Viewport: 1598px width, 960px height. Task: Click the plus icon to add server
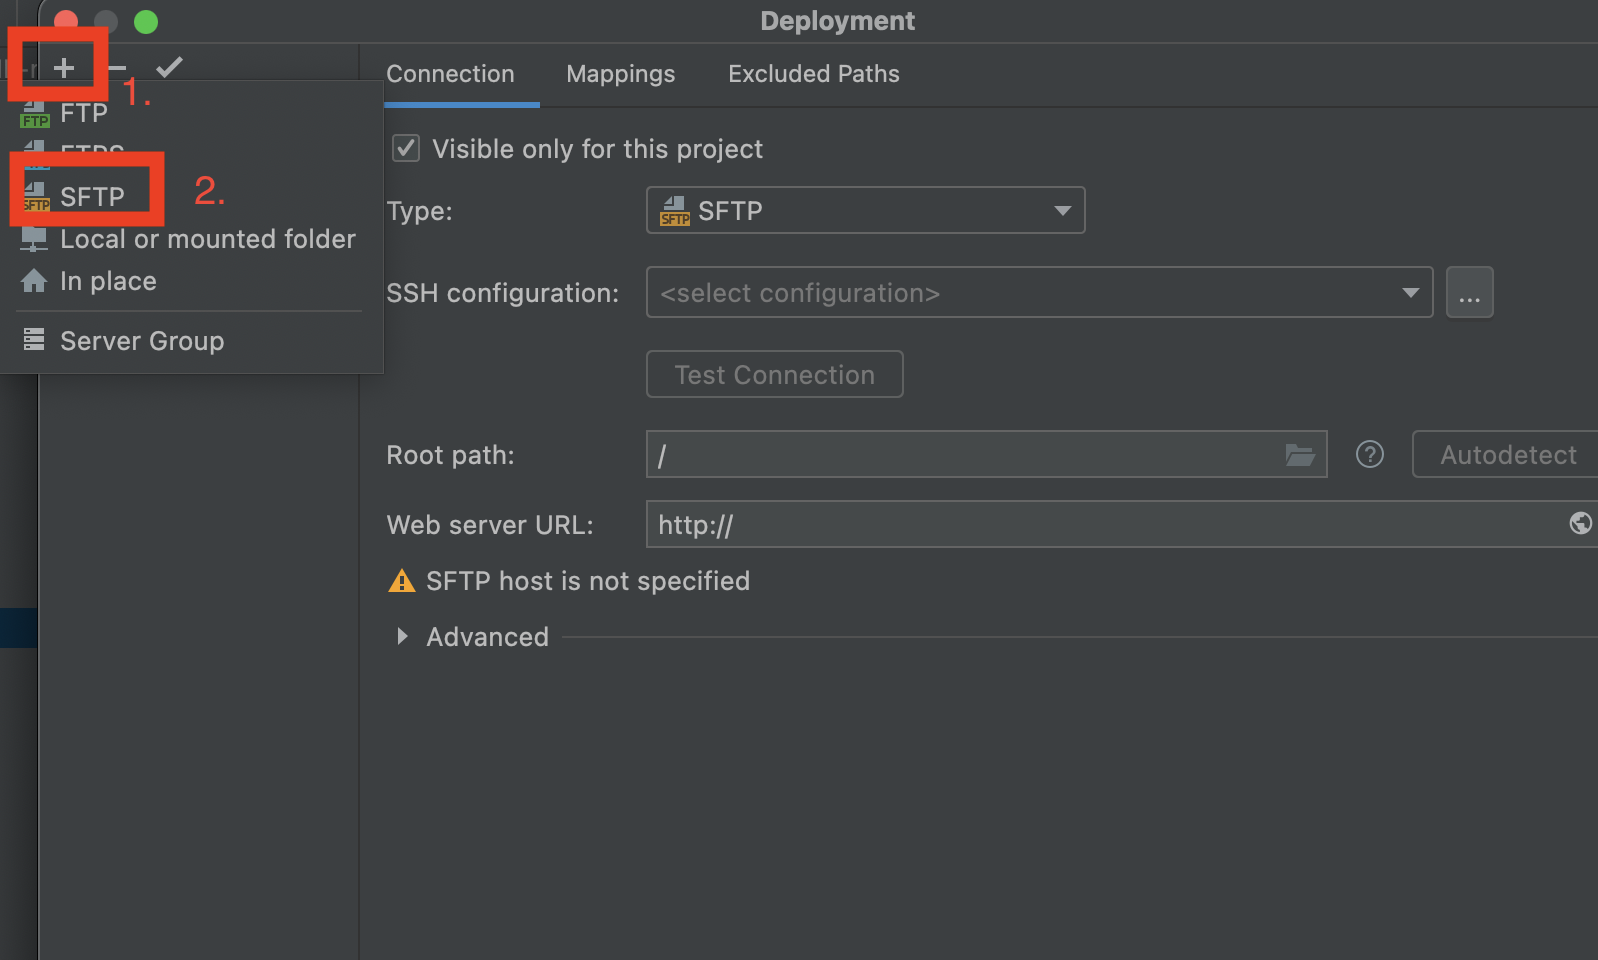[64, 67]
